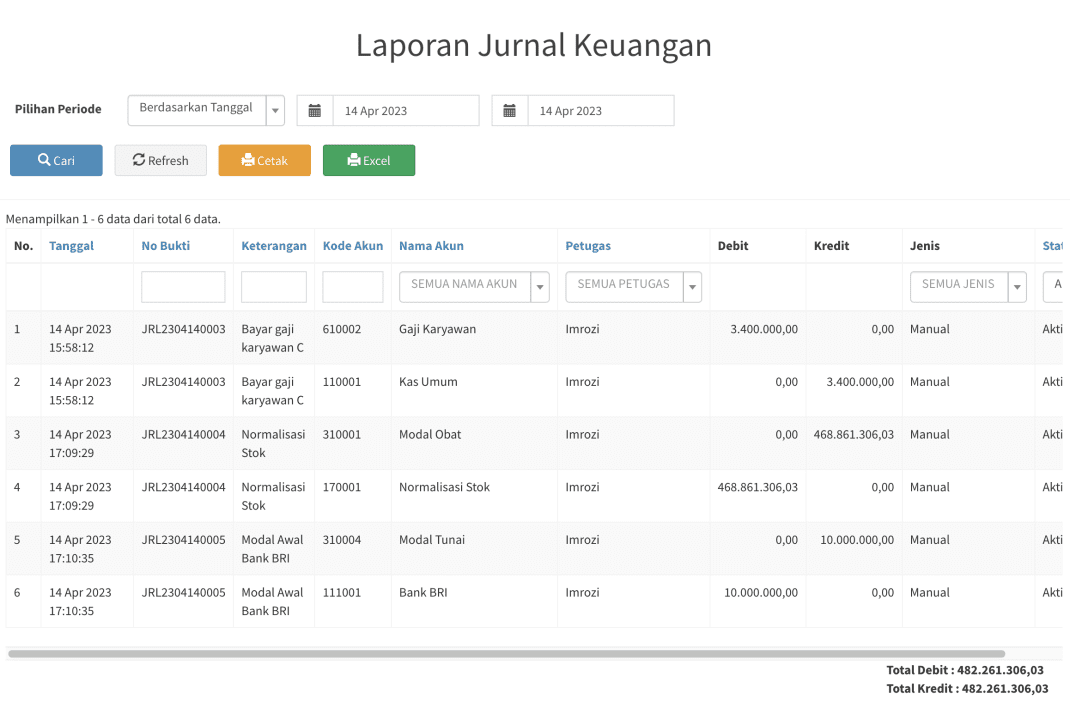The width and height of the screenshot is (1070, 720).
Task: Click the Refresh button
Action: click(160, 160)
